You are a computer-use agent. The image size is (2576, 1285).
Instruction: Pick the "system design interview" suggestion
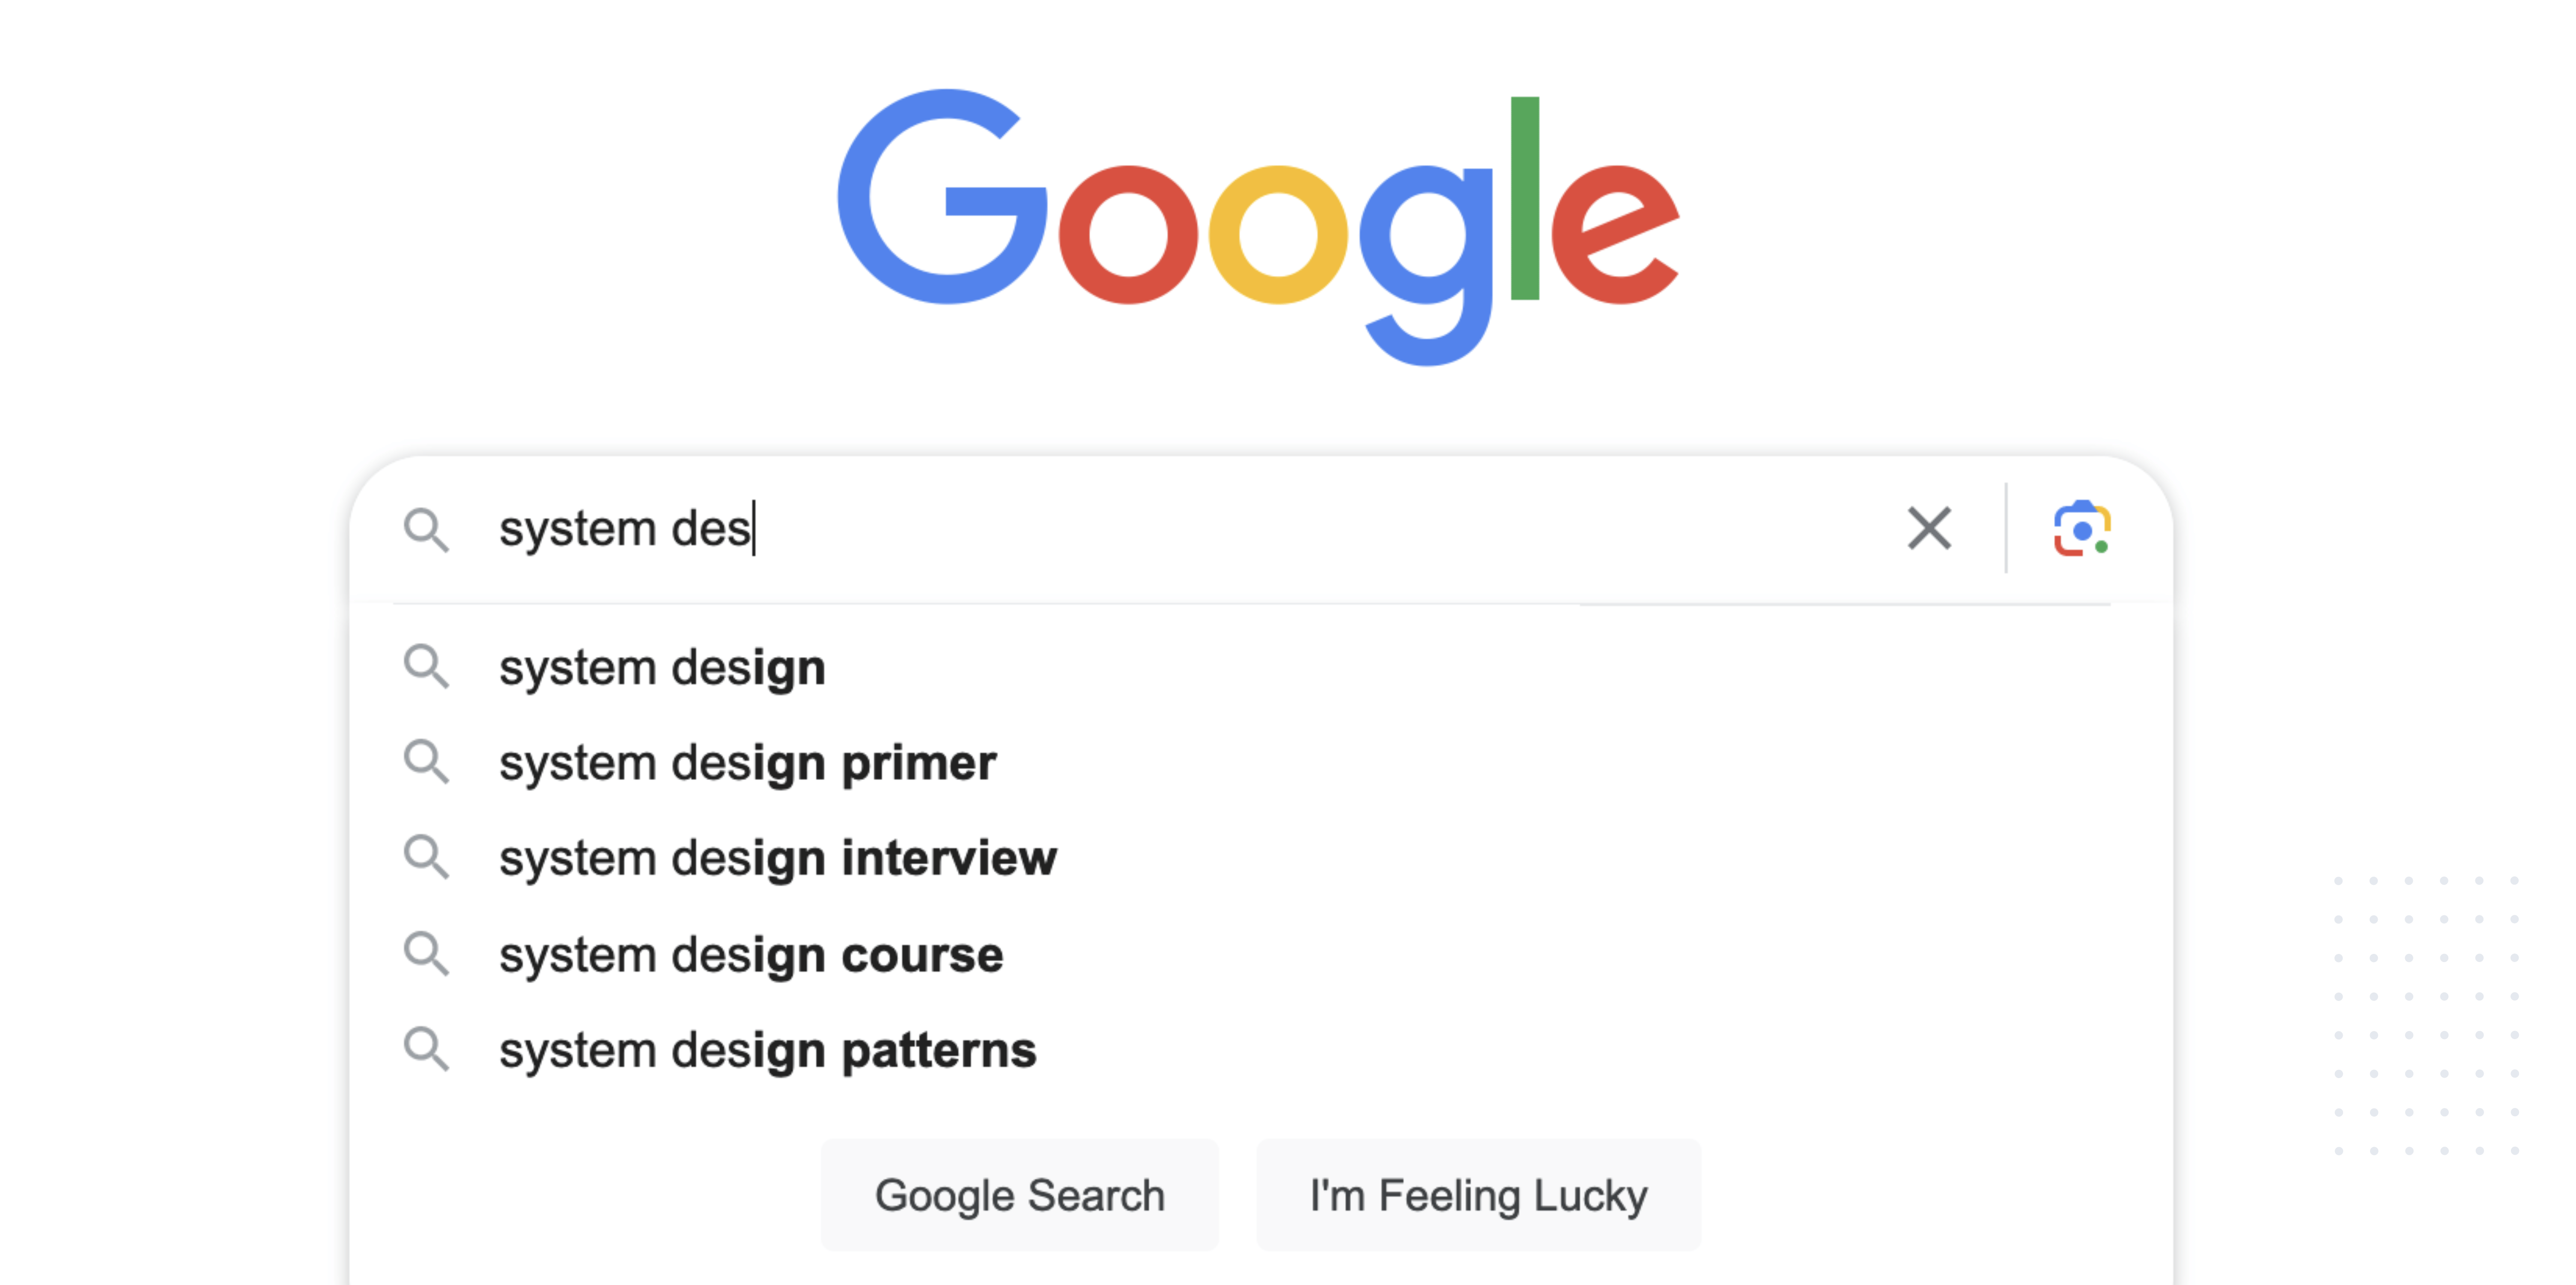click(x=778, y=859)
